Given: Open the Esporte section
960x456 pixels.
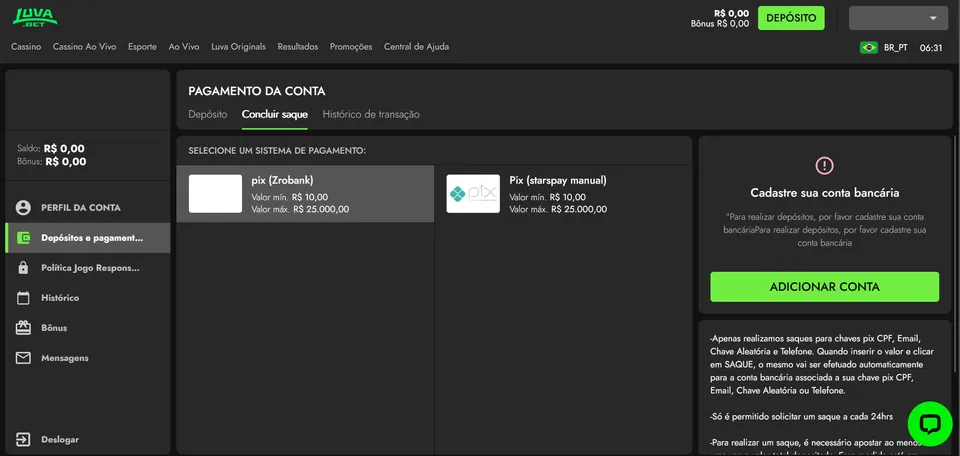Looking at the screenshot, I should click(x=142, y=47).
